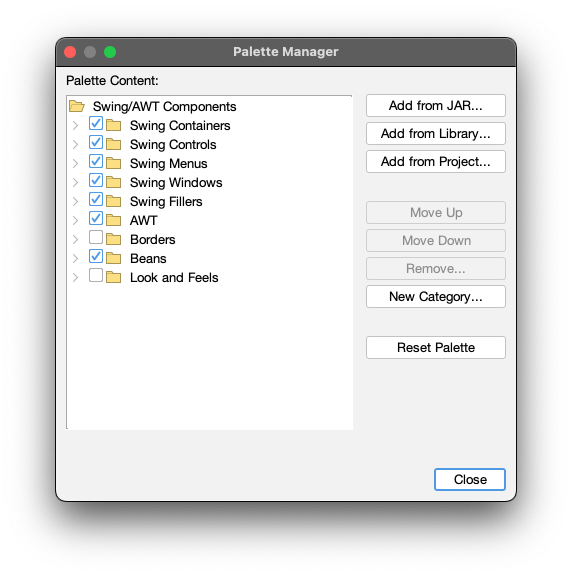Select the Swing/AWT Components root label
The height and width of the screenshot is (575, 572).
[164, 107]
